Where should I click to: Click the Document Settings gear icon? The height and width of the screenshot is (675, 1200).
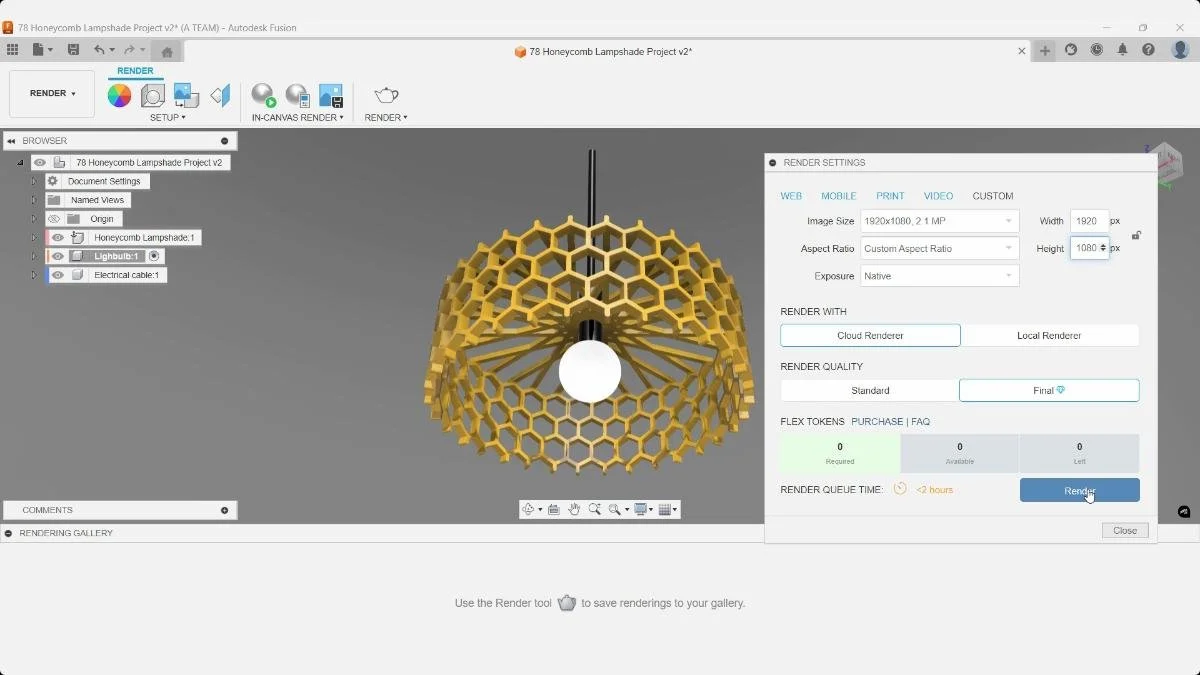tap(53, 181)
